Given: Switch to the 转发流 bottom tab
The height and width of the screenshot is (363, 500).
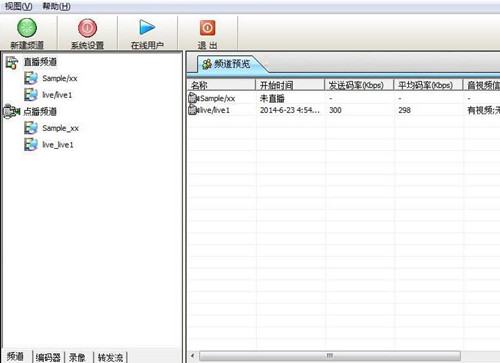Looking at the screenshot, I should click(110, 357).
